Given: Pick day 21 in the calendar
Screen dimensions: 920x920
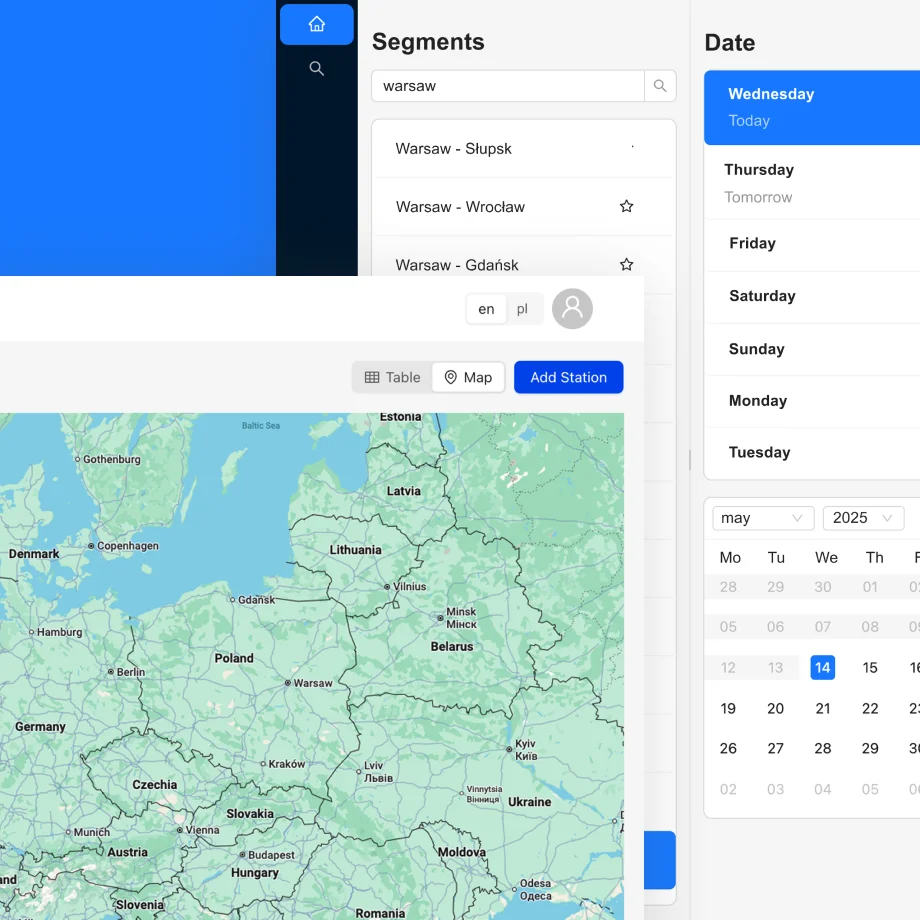Looking at the screenshot, I should [823, 708].
